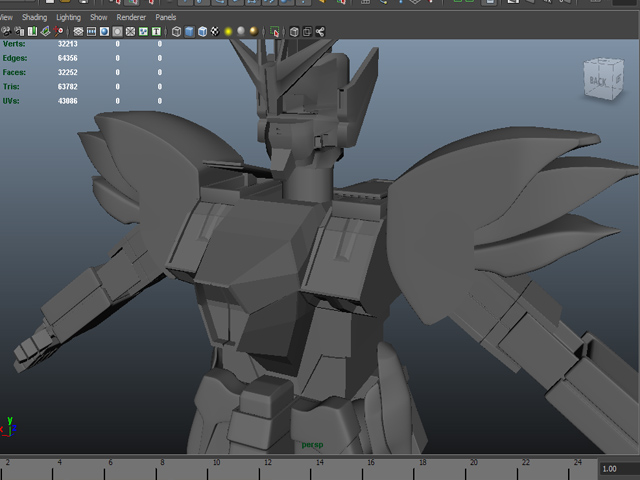Click the persp camera label
This screenshot has width=640, height=480.
[312, 444]
